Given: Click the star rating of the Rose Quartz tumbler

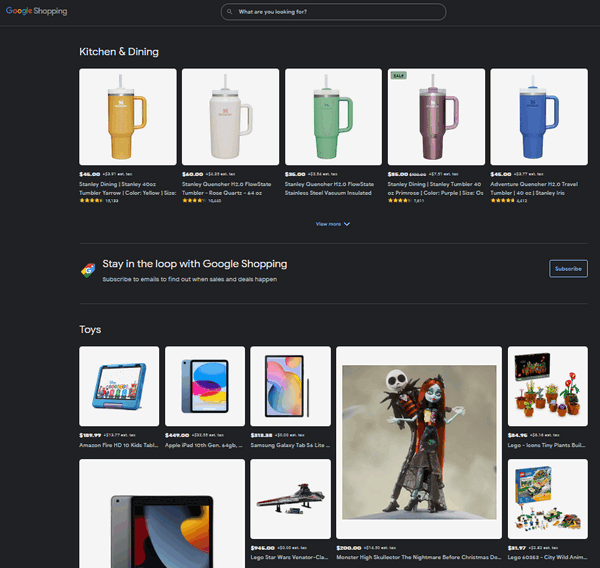Looking at the screenshot, I should (x=194, y=201).
